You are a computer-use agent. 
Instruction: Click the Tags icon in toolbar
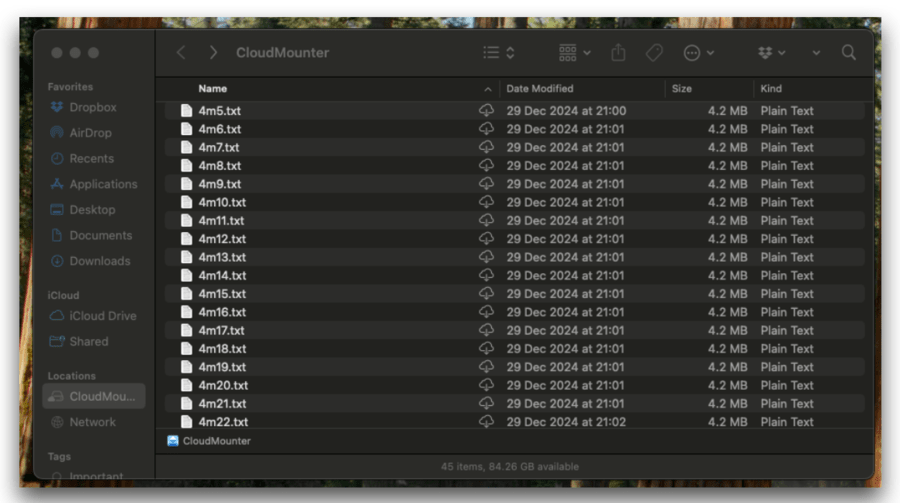(x=654, y=53)
